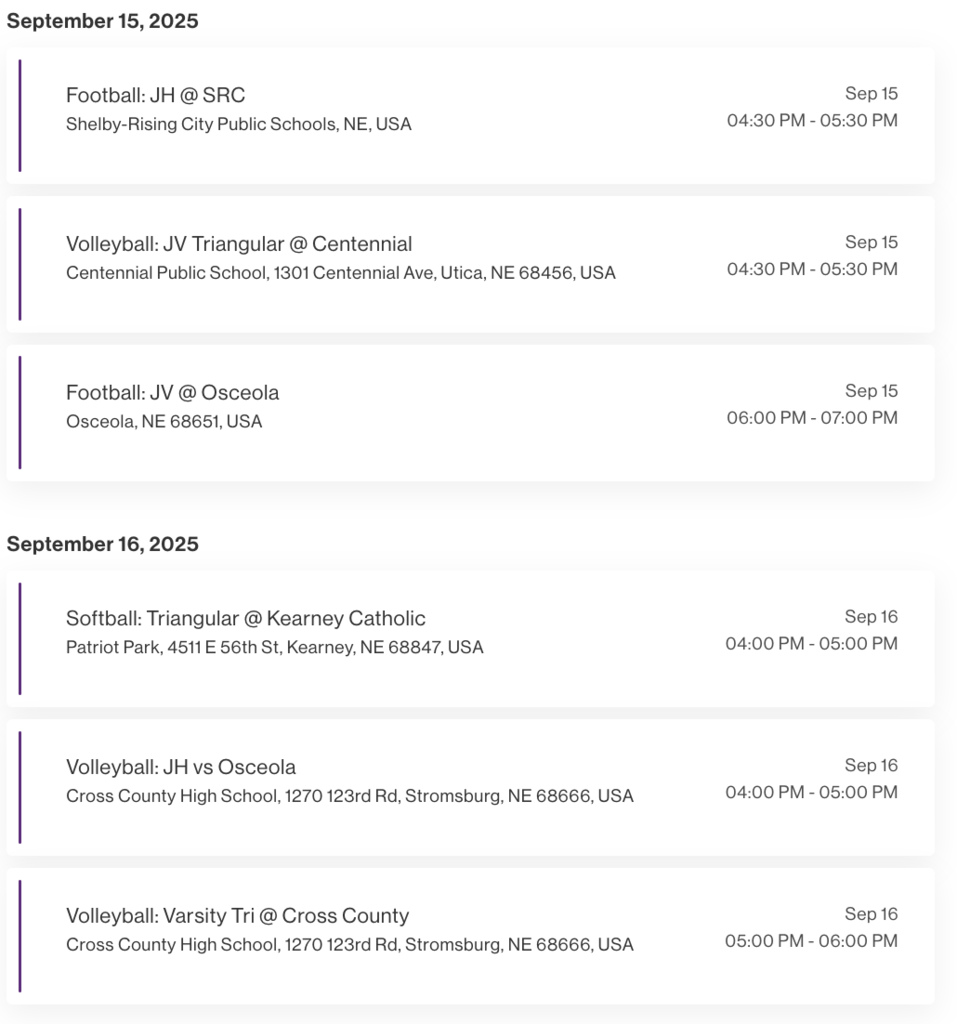957x1024 pixels.
Task: Click the September 15, 2025 date heading
Action: pyautogui.click(x=103, y=21)
